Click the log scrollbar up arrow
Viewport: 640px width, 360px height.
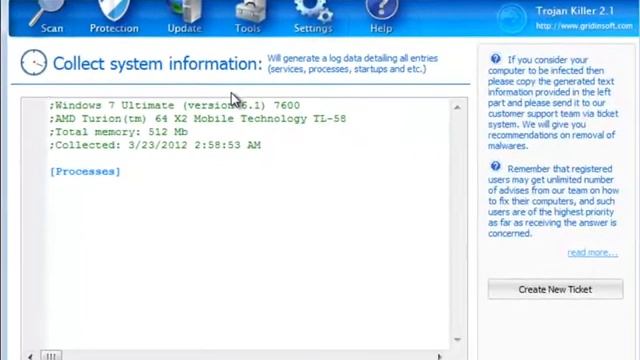pos(457,107)
